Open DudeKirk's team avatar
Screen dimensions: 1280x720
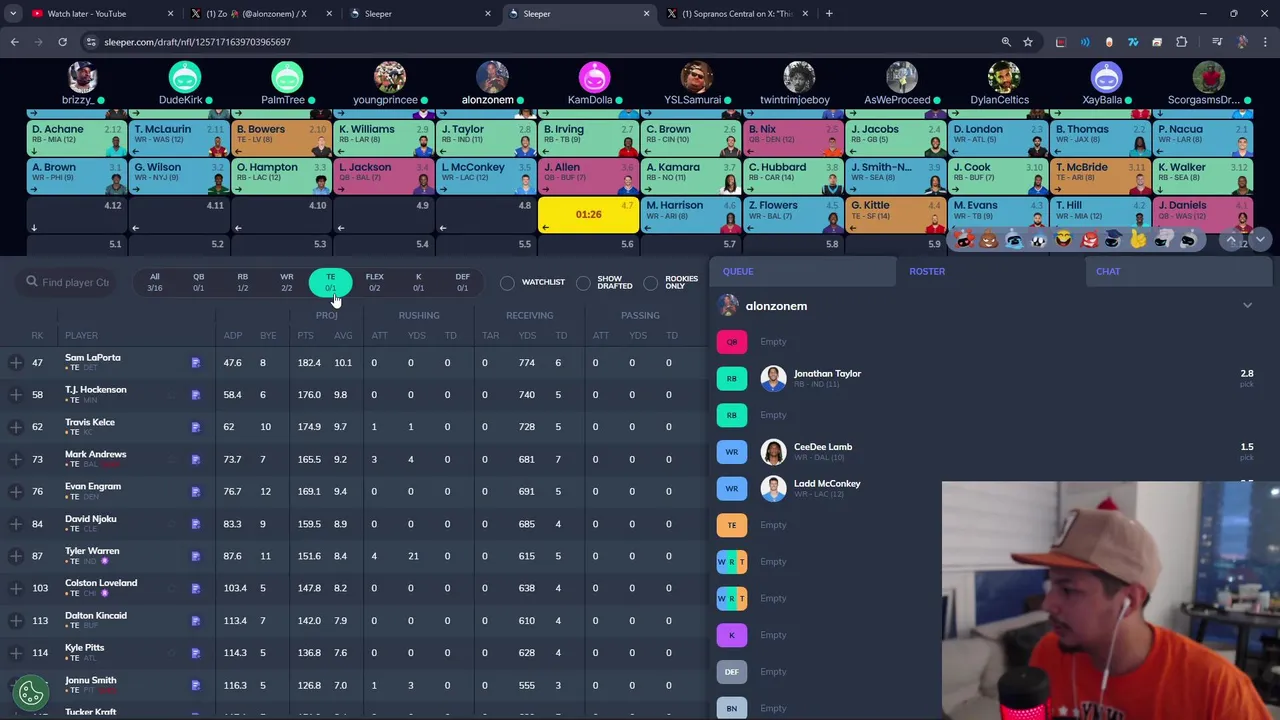click(185, 78)
